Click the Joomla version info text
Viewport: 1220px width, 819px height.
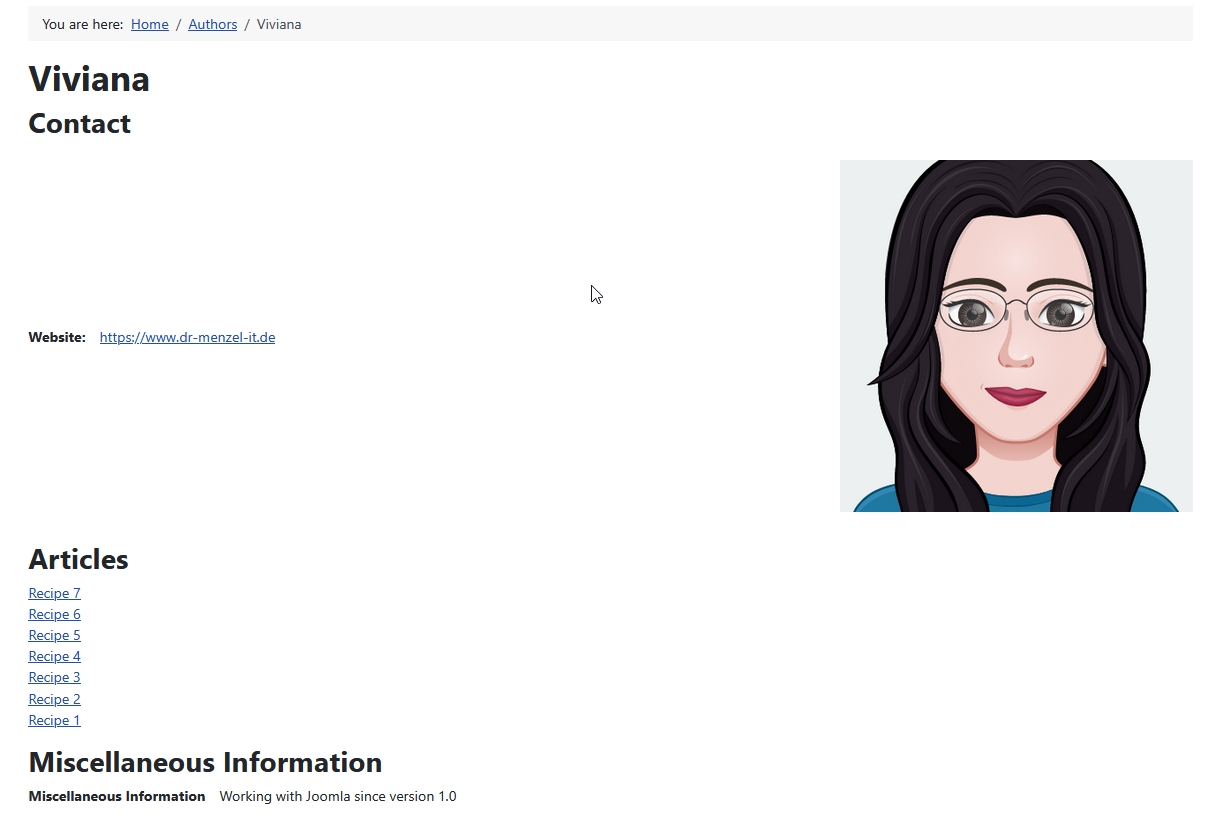(x=337, y=796)
